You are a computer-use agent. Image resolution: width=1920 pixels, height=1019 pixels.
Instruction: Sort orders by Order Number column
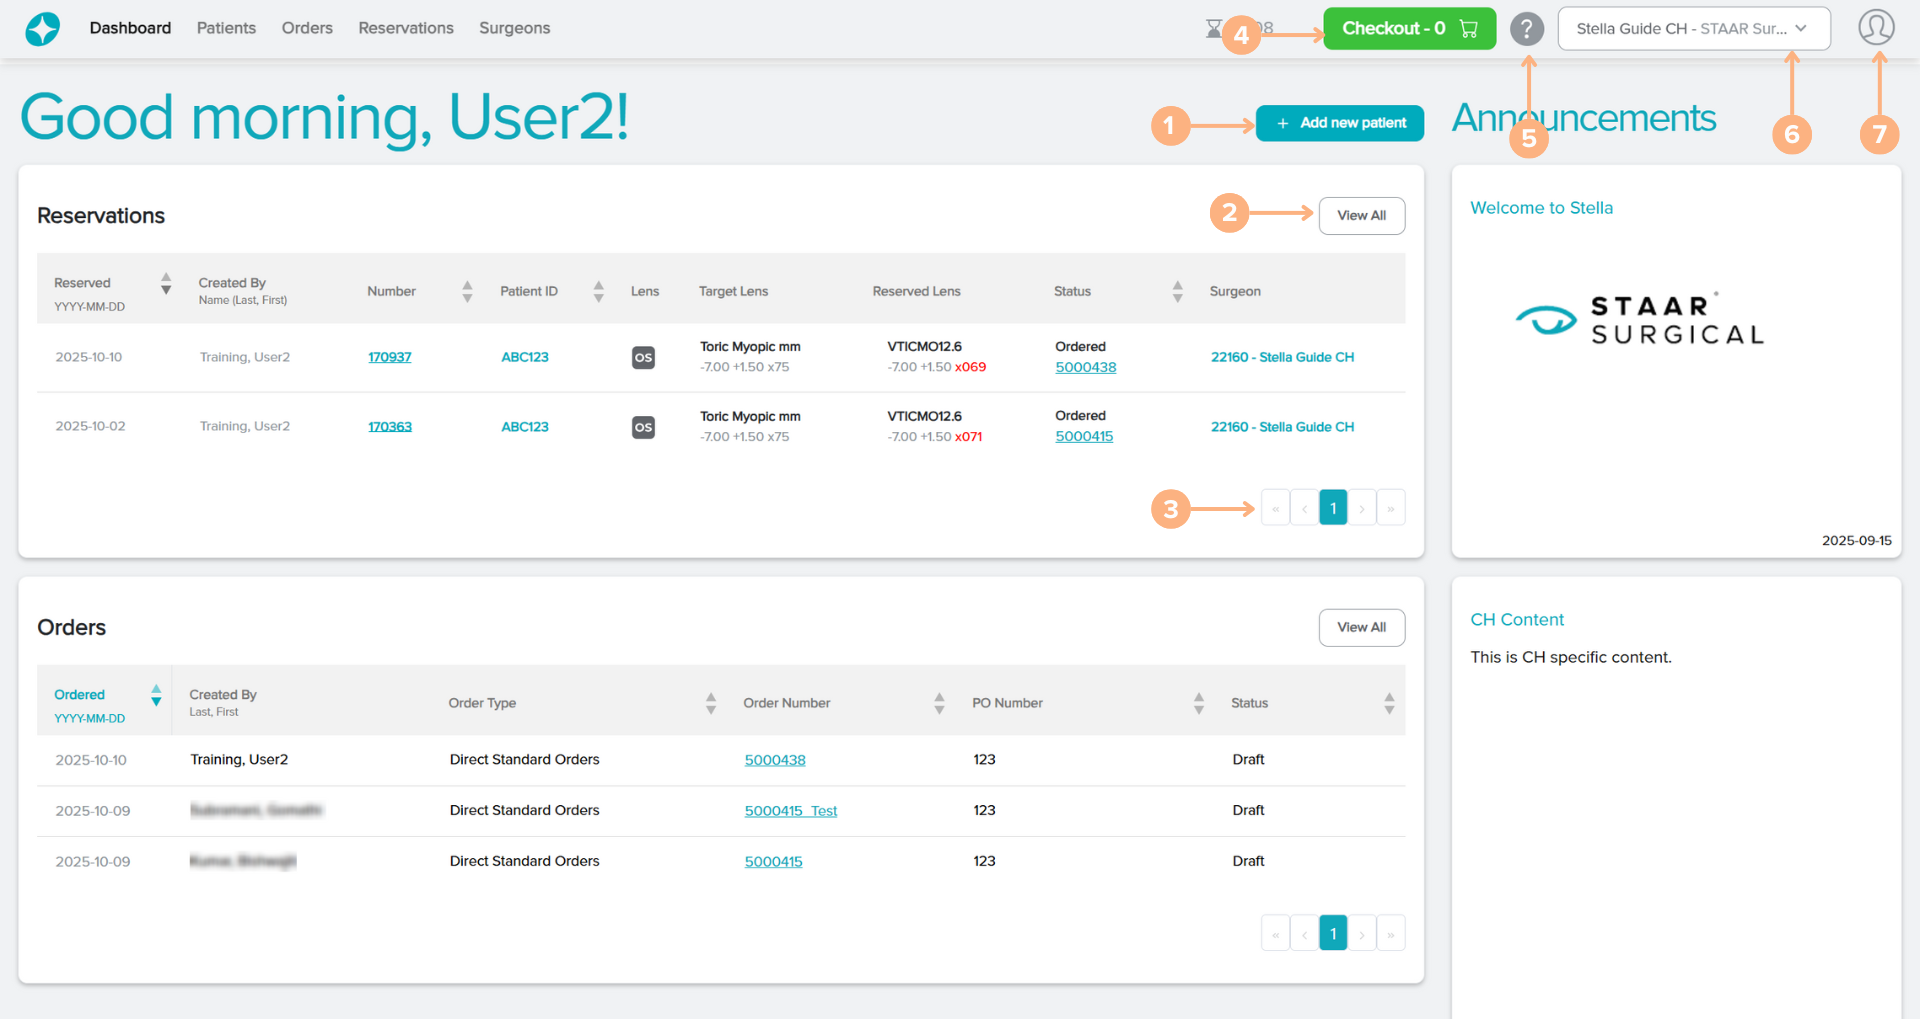pyautogui.click(x=938, y=703)
